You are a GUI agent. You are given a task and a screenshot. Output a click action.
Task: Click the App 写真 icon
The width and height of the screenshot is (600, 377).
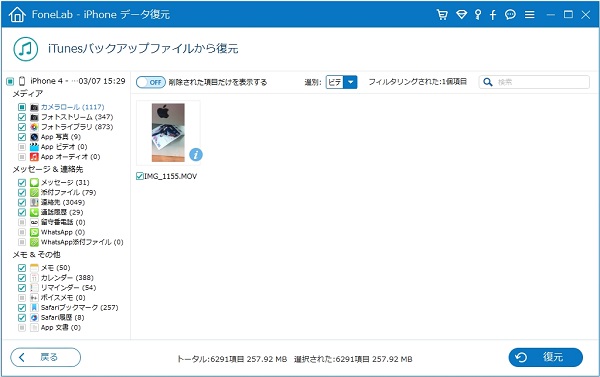point(34,137)
